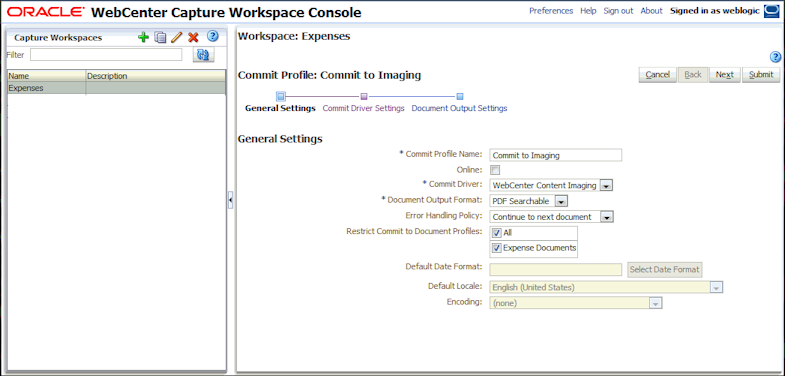Open help icon in Workspace Expenses pane
The height and width of the screenshot is (376, 785).
pyautogui.click(x=775, y=57)
